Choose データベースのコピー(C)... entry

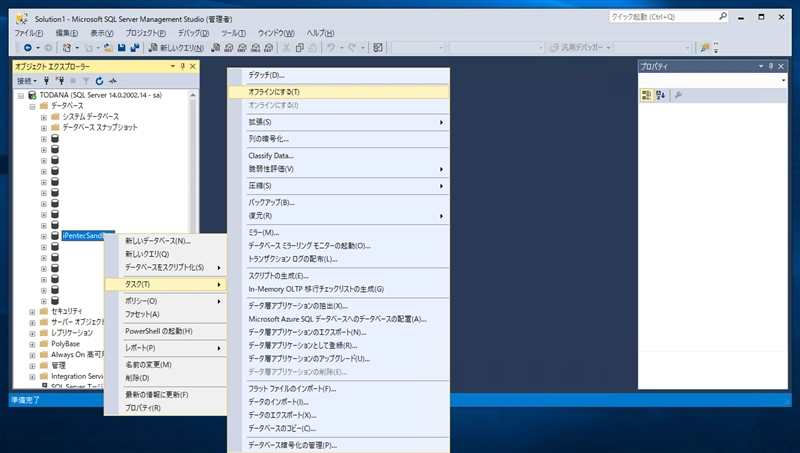coord(339,429)
